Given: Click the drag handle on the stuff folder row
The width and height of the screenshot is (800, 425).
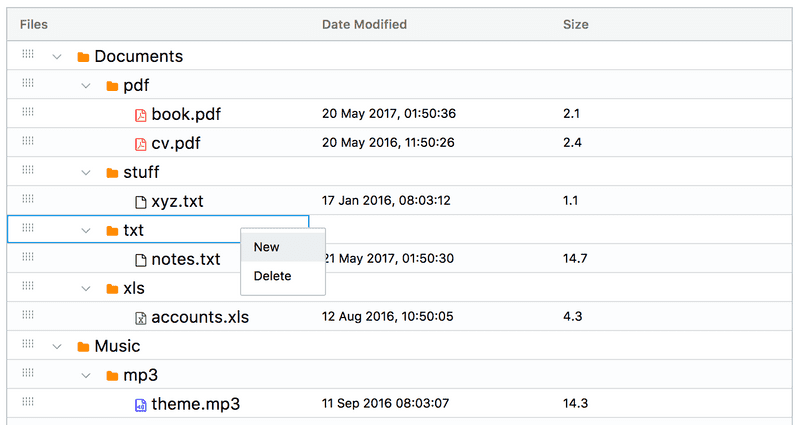Looking at the screenshot, I should (x=28, y=170).
